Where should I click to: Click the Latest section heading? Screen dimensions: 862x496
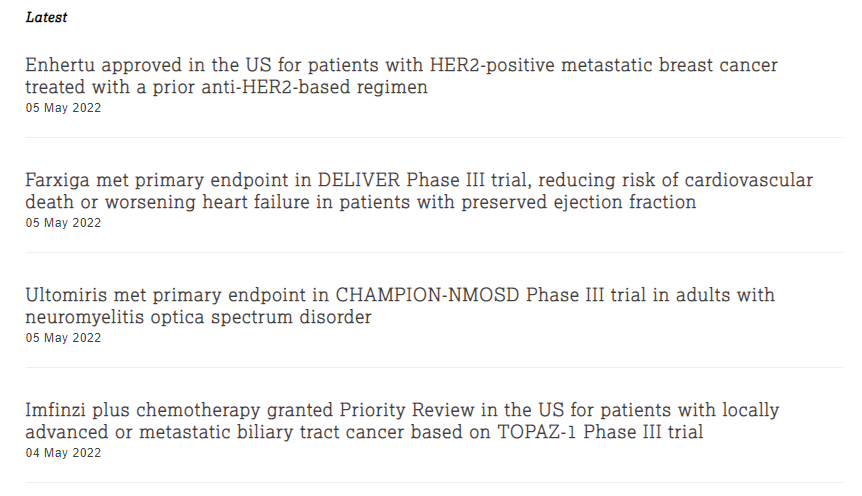click(46, 18)
